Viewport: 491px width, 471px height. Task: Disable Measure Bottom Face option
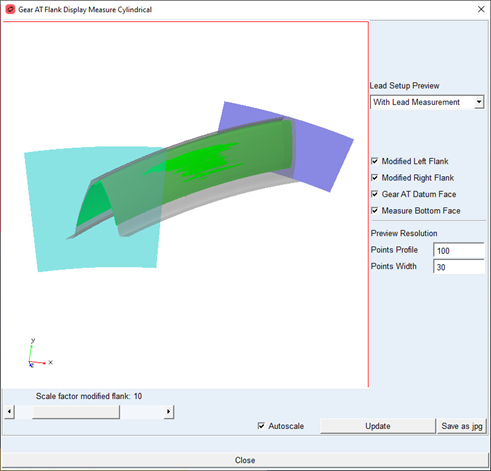coord(375,211)
